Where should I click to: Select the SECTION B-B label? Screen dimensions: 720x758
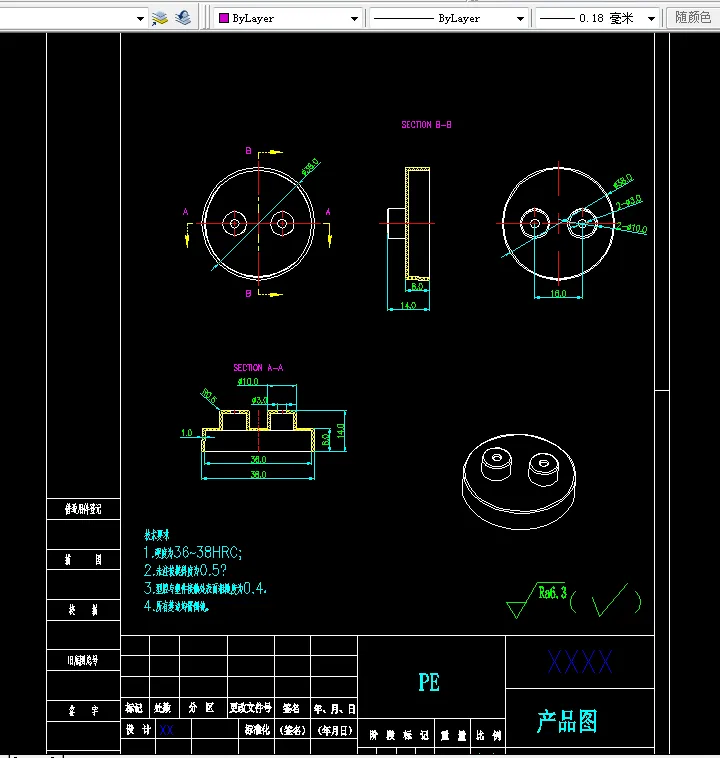[x=426, y=125]
